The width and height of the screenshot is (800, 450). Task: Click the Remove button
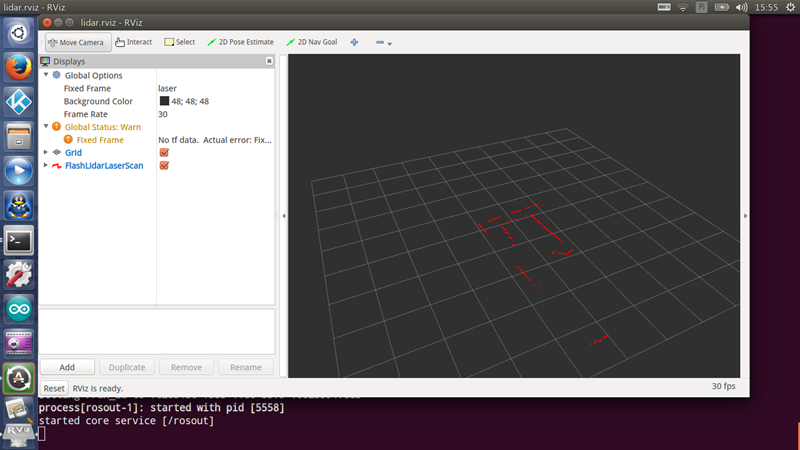pyautogui.click(x=186, y=367)
